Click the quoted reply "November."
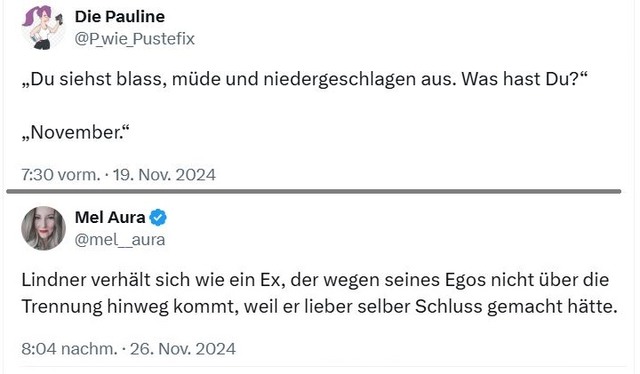640x374 pixels. point(76,132)
